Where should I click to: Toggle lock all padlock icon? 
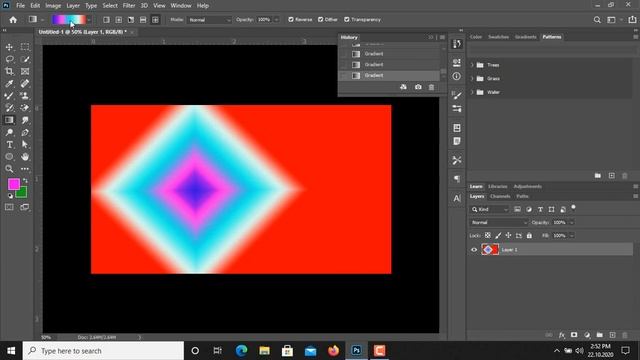(529, 236)
